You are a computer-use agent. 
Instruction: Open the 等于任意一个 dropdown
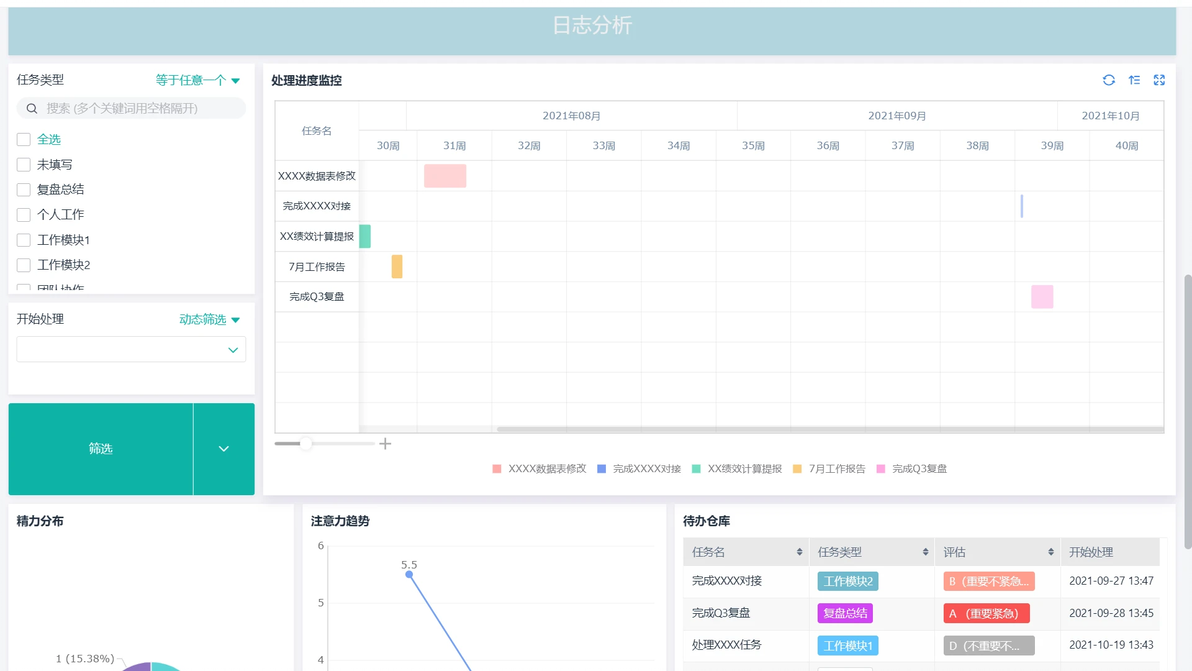click(x=197, y=80)
